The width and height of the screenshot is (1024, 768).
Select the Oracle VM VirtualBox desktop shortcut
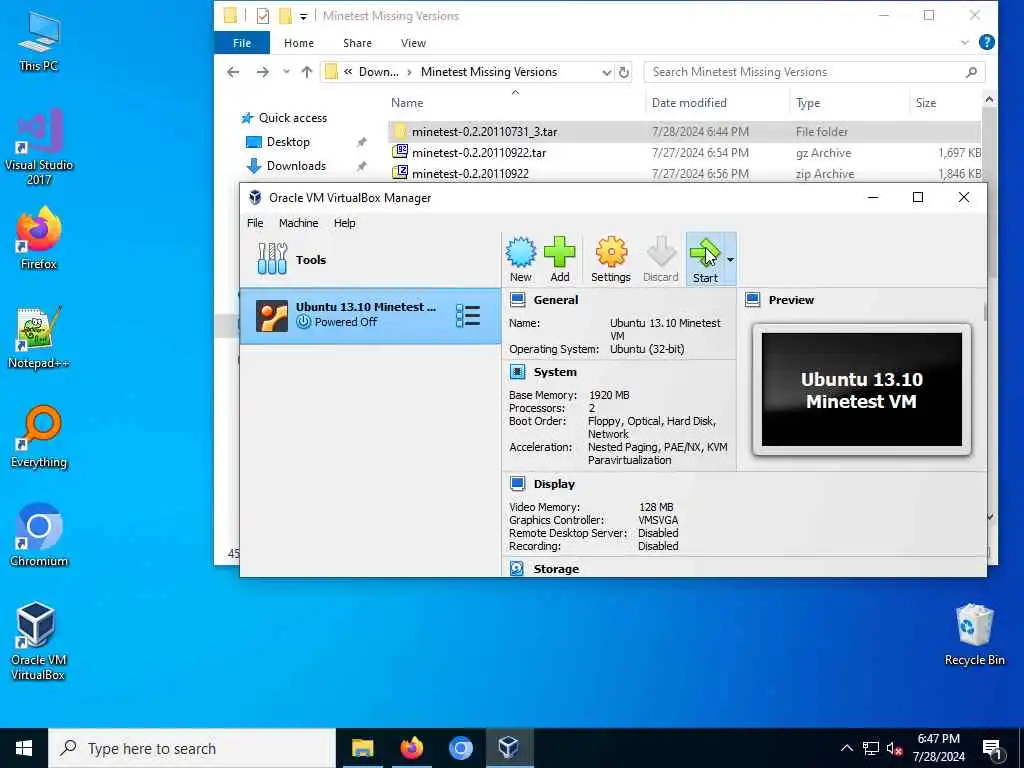(37, 642)
